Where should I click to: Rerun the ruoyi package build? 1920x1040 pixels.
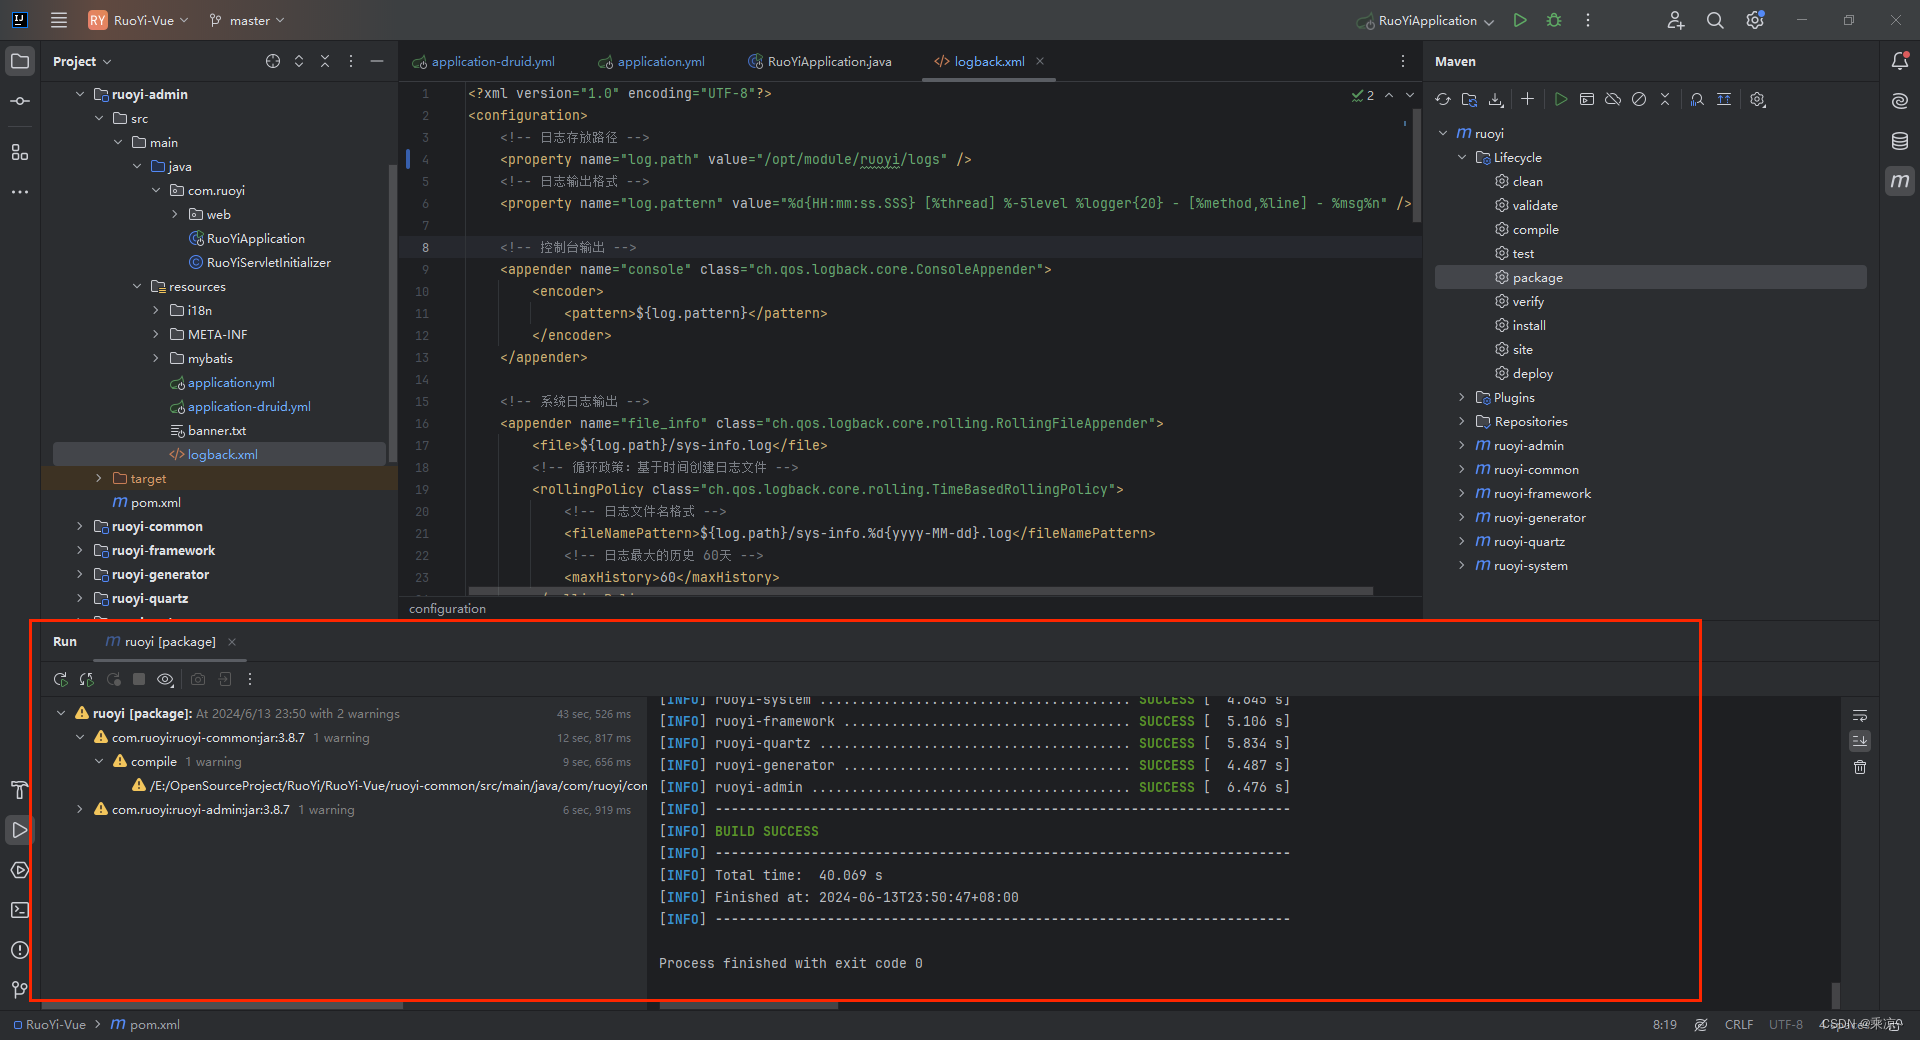point(60,679)
